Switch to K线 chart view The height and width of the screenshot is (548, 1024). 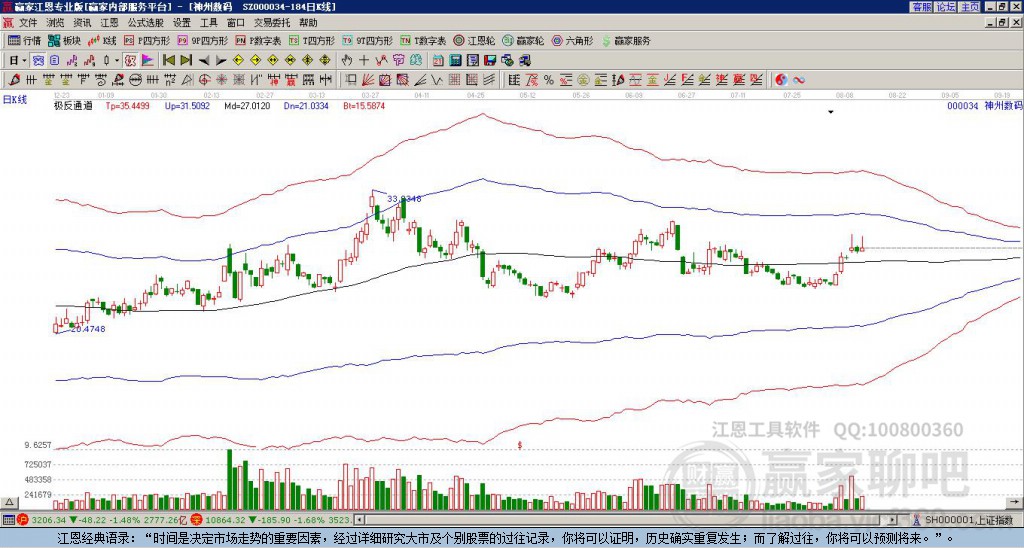tap(102, 40)
